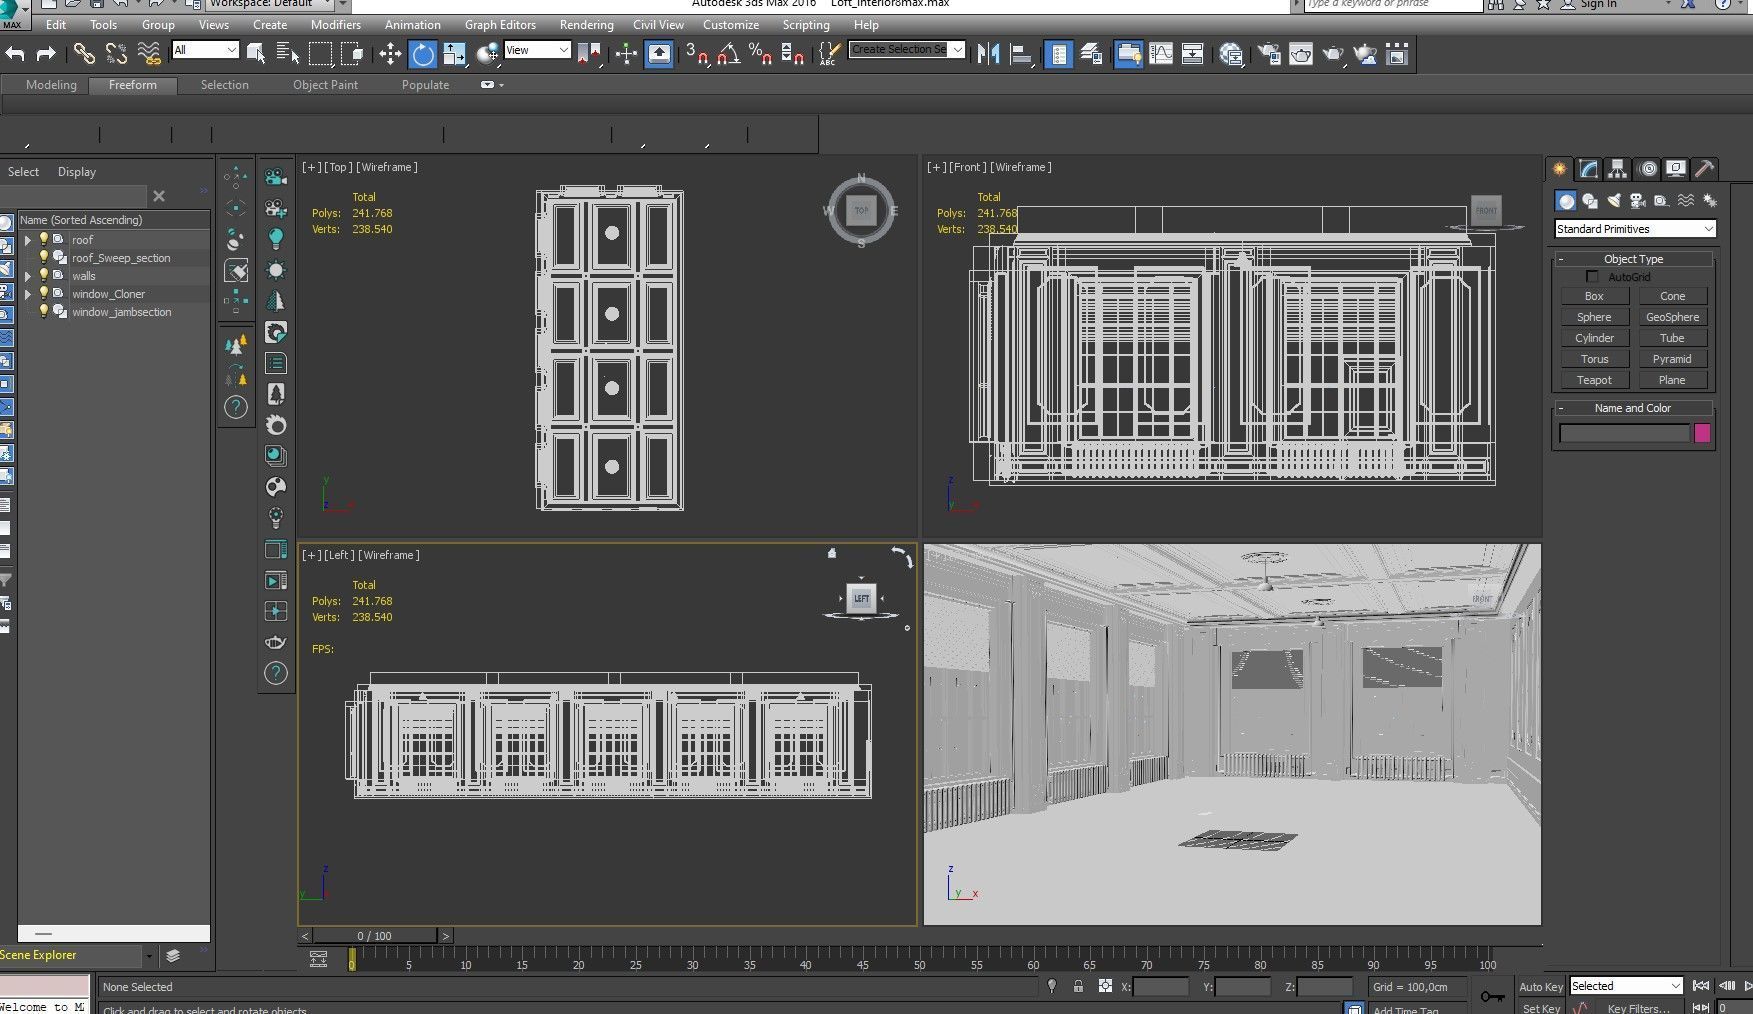Open the Selection Filter All dropdown

click(x=205, y=50)
